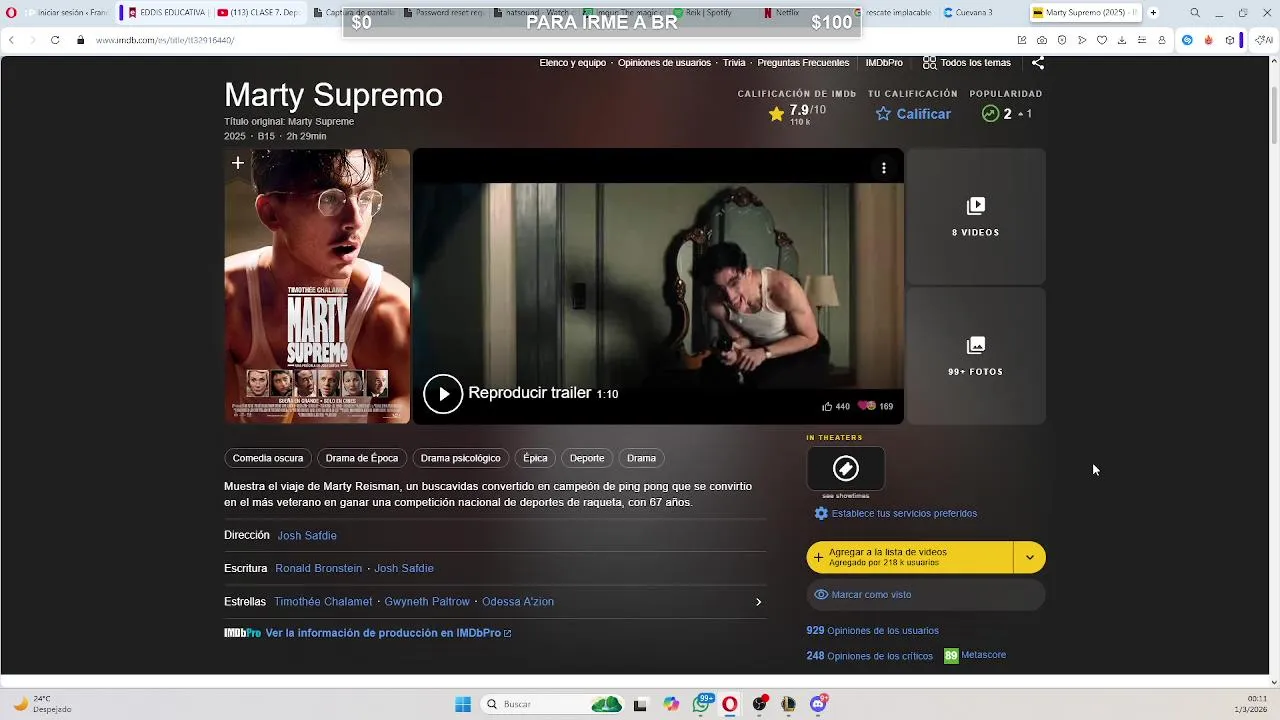Viewport: 1280px width, 720px height.
Task: Select the Épica genre chip
Action: [536, 458]
